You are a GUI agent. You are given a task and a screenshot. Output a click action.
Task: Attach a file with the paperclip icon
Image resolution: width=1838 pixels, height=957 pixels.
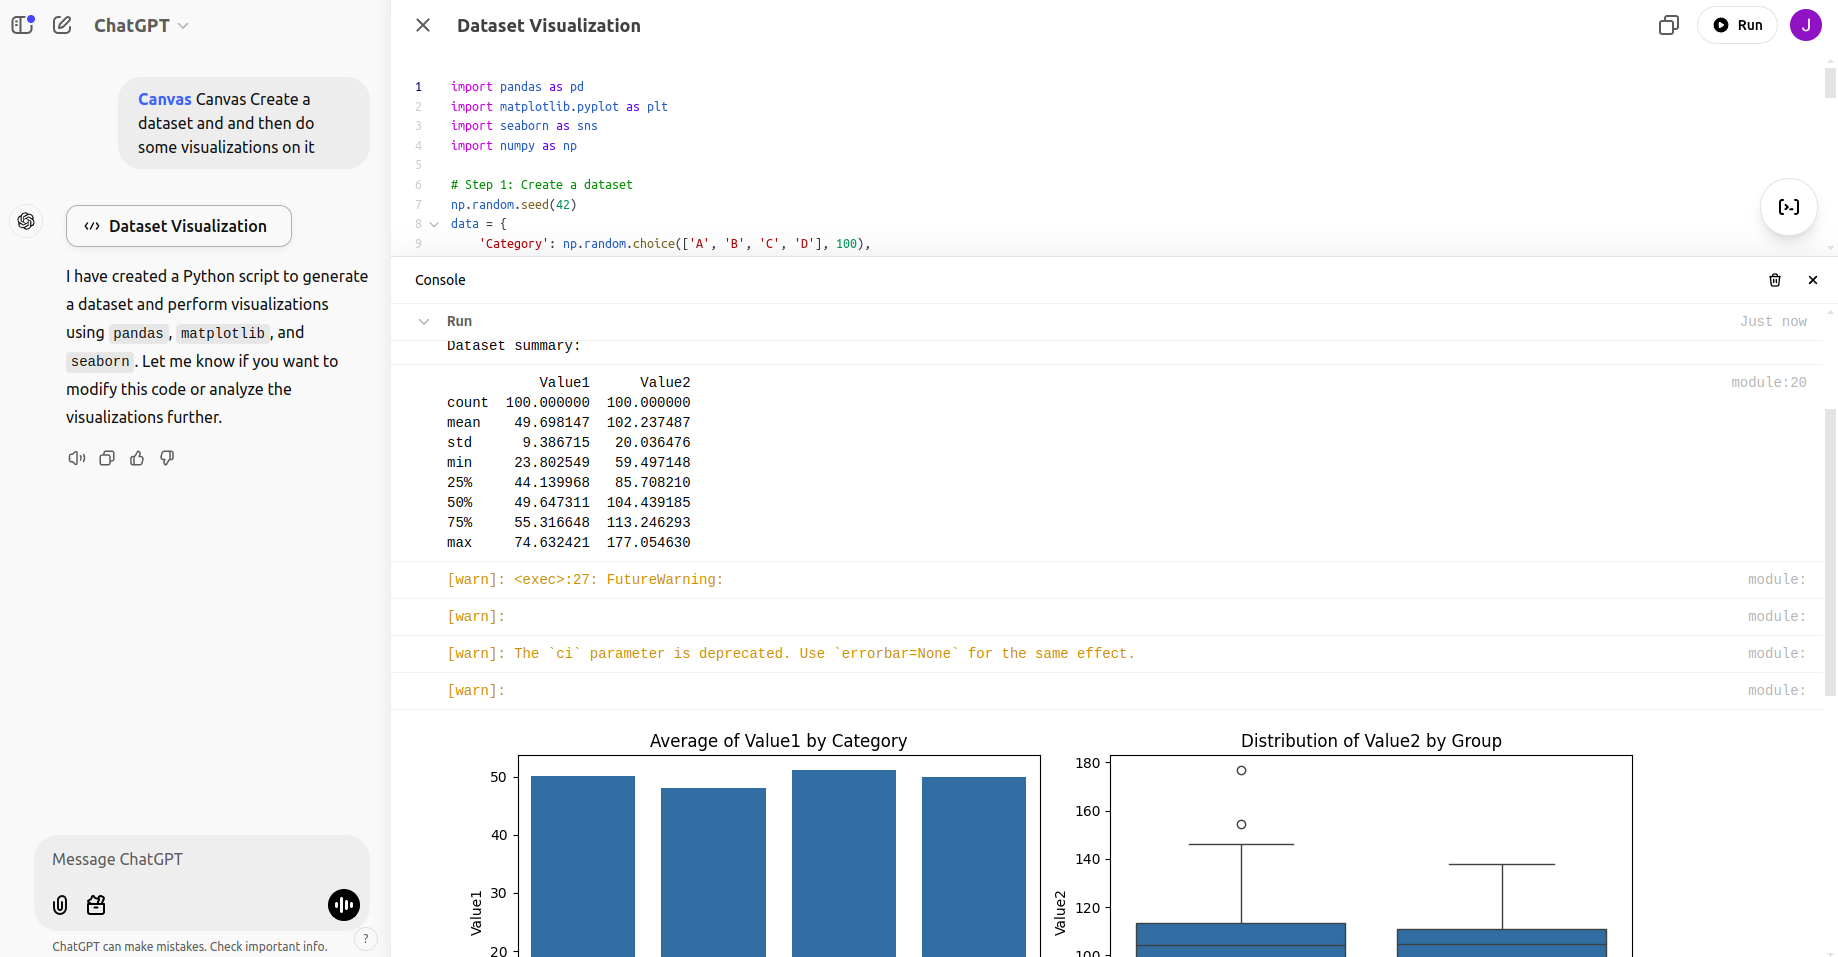pos(60,905)
